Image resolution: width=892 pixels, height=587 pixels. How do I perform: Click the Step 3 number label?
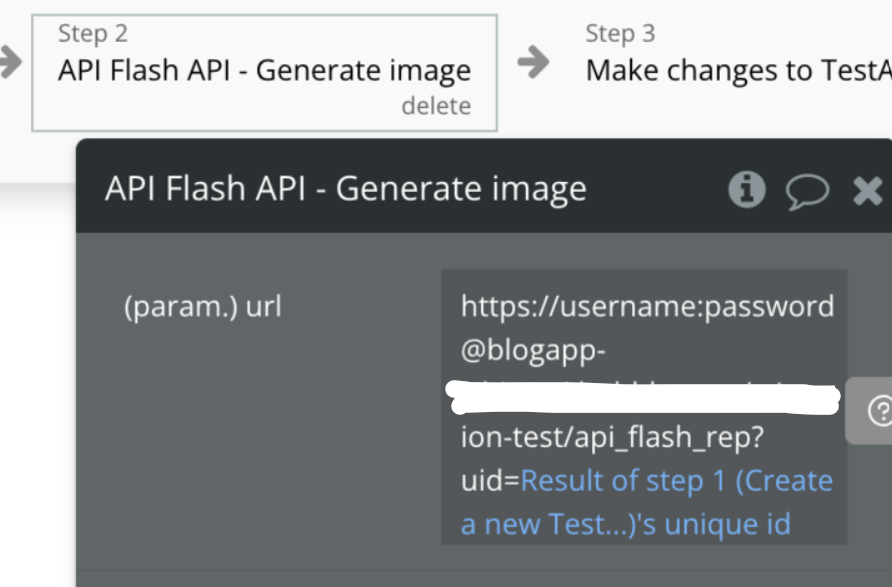click(620, 33)
